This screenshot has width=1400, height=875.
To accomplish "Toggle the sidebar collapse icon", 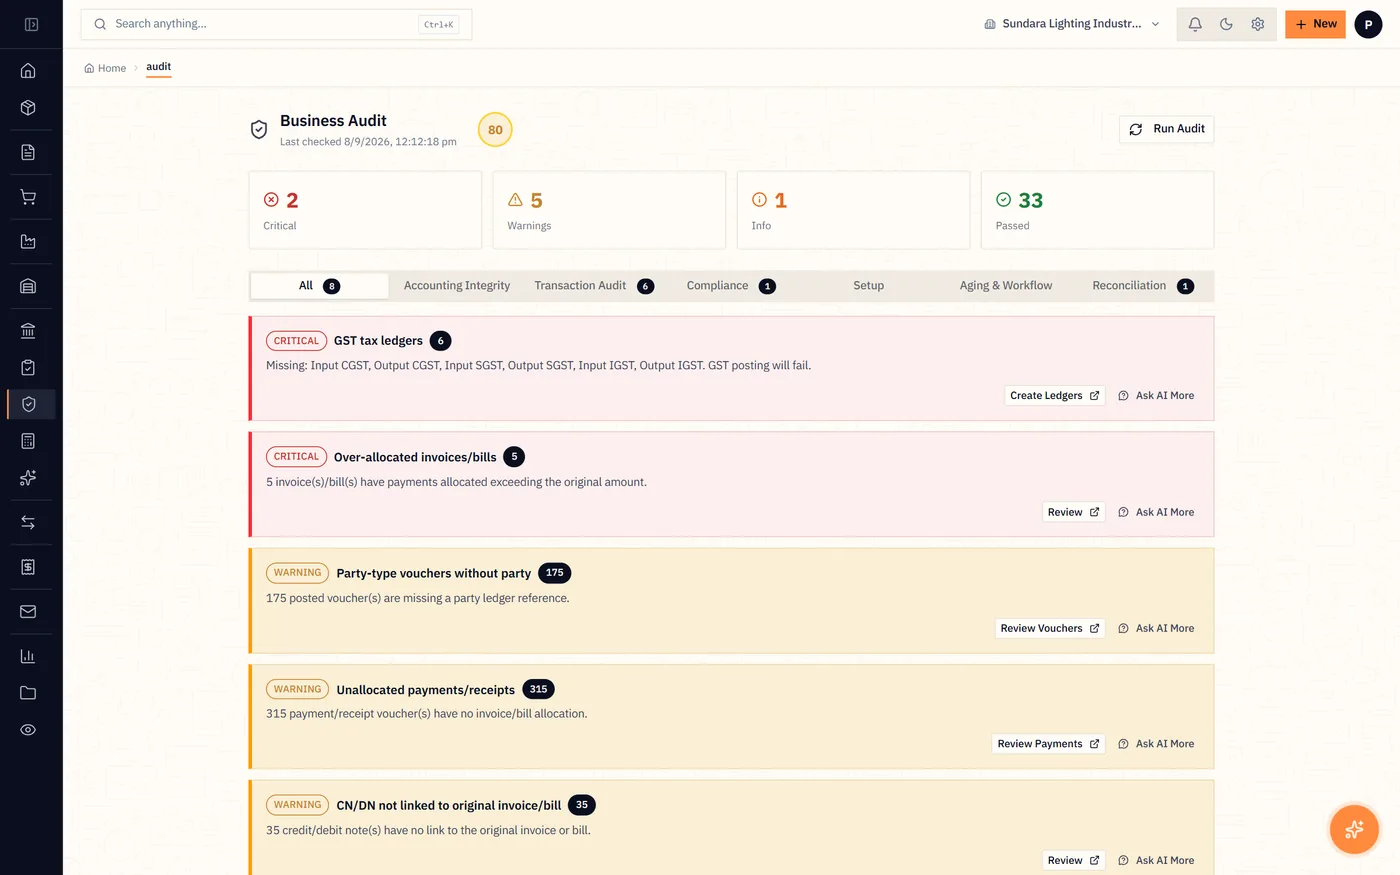I will pyautogui.click(x=31, y=24).
